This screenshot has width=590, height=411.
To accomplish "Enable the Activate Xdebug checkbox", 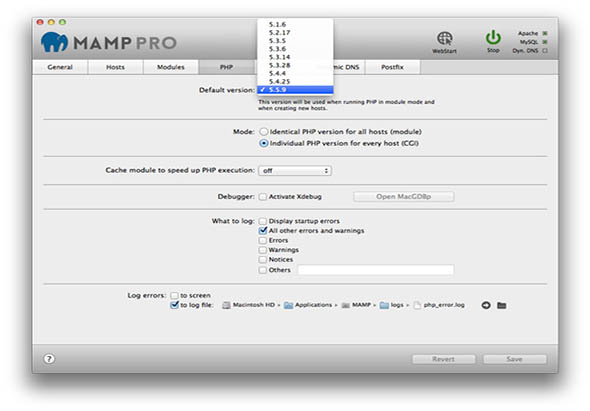I will (263, 197).
